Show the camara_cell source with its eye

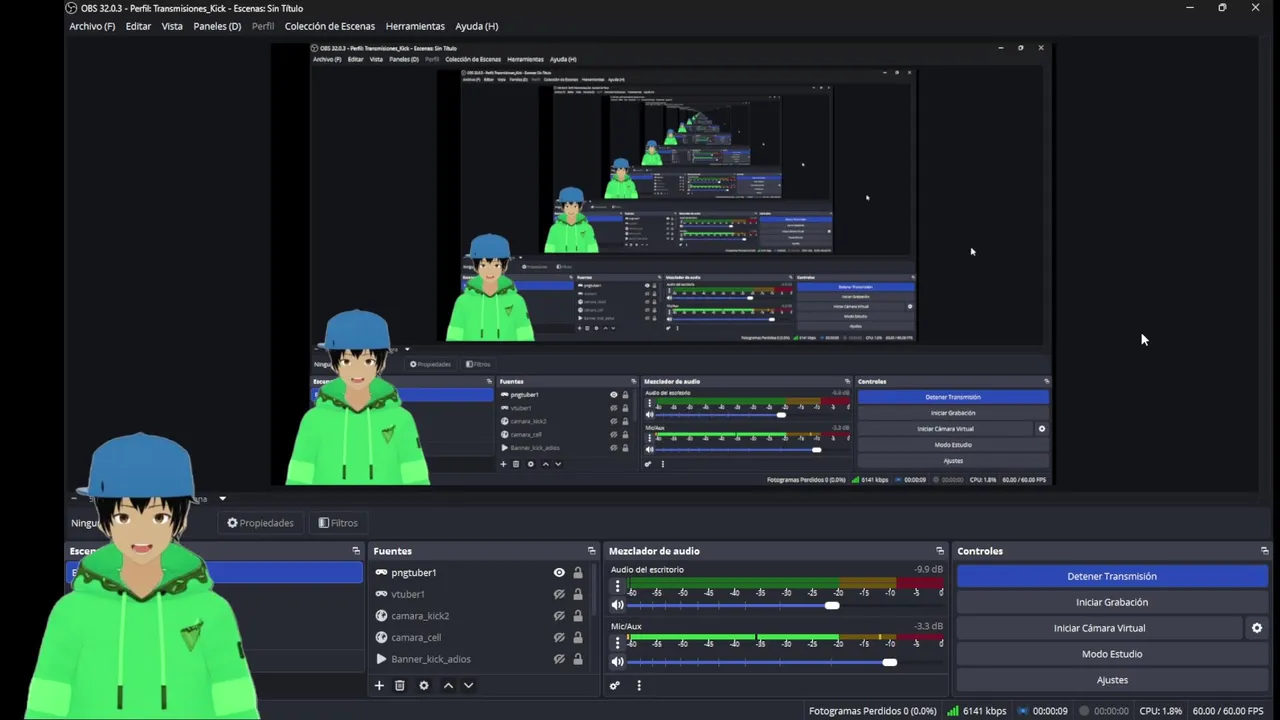(559, 637)
